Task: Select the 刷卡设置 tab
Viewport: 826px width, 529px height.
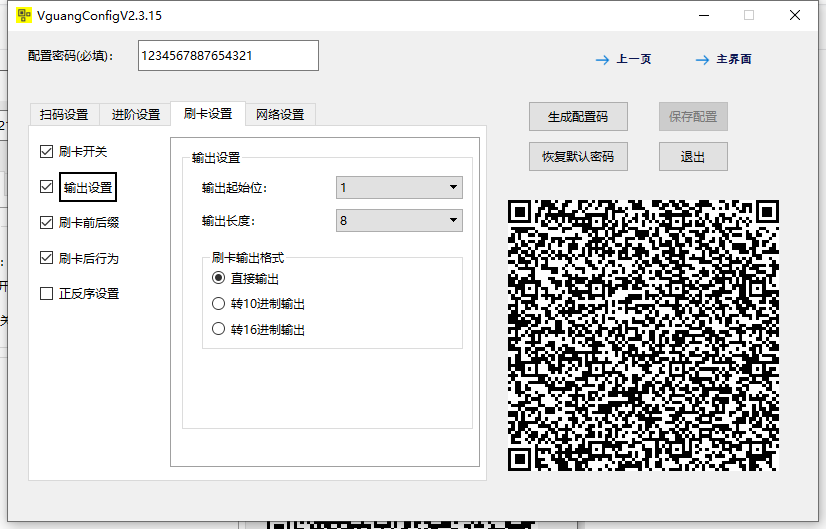Action: pyautogui.click(x=208, y=113)
